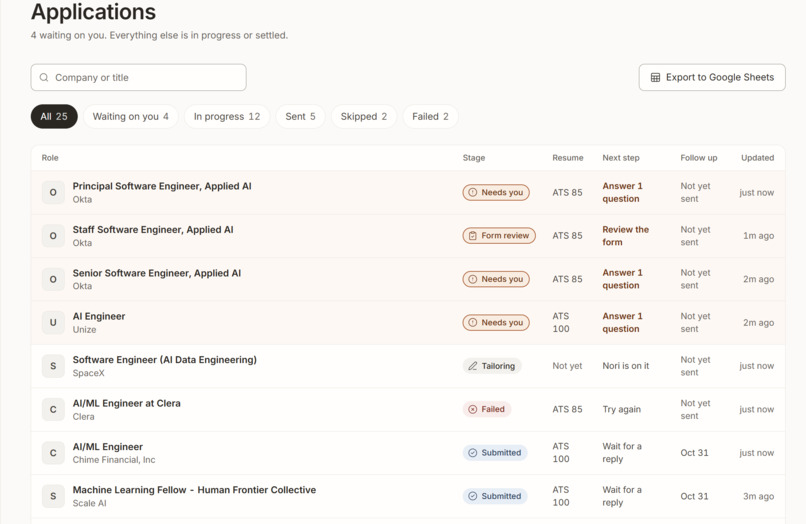
Task: Click the Stage column header
Action: pos(474,158)
